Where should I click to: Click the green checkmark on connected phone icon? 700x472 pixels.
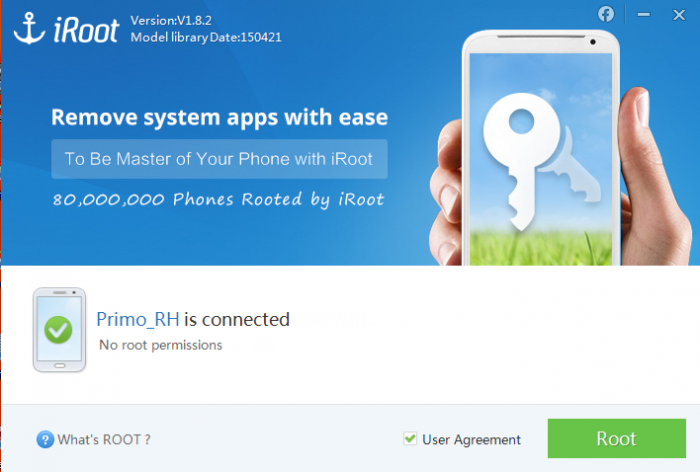58,330
